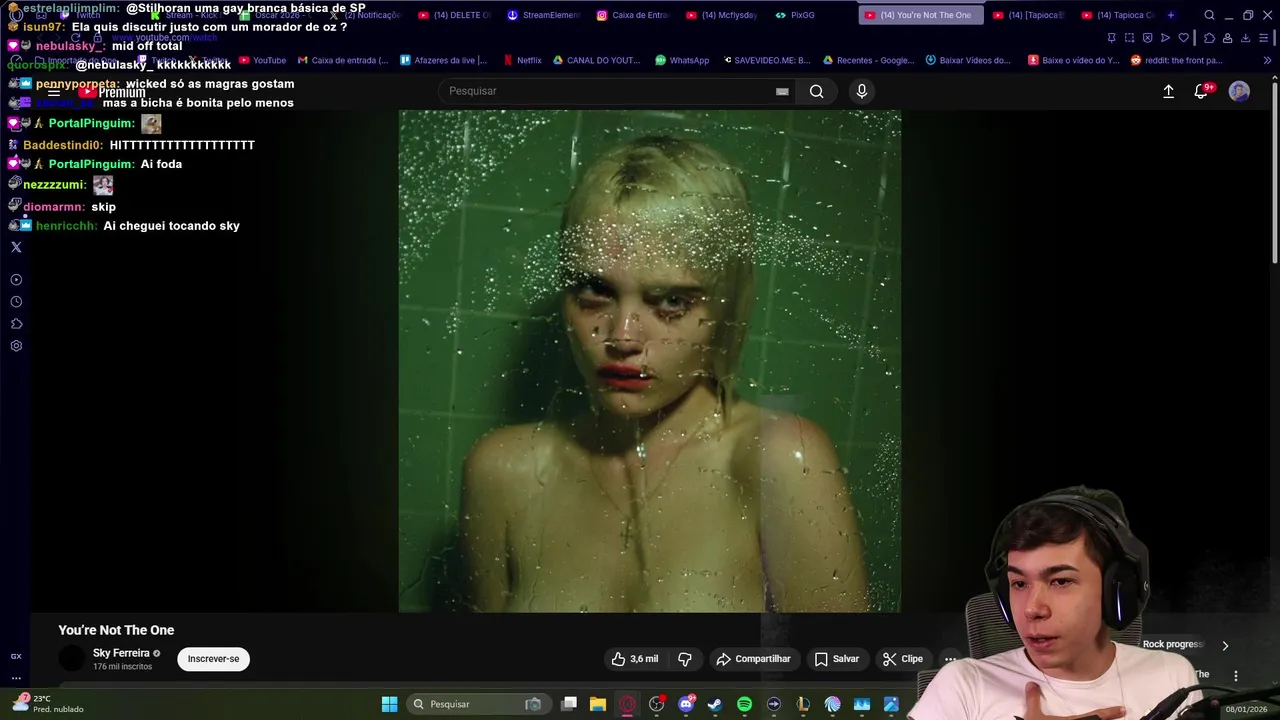Open the CANAL DO YOUT... bookmark
The image size is (1280, 720).
pyautogui.click(x=596, y=60)
